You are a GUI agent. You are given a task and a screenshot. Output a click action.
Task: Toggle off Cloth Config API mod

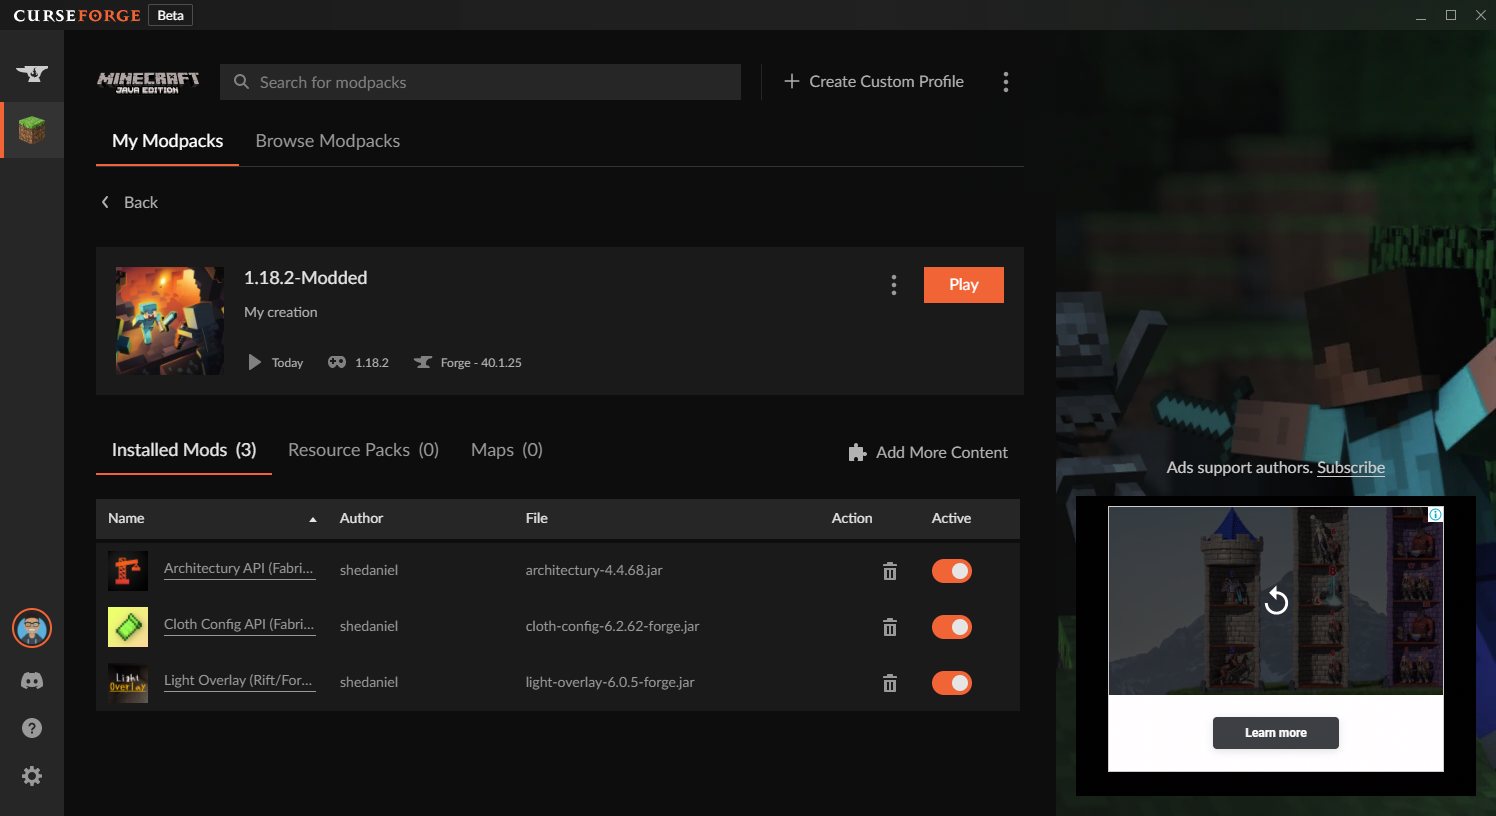951,627
